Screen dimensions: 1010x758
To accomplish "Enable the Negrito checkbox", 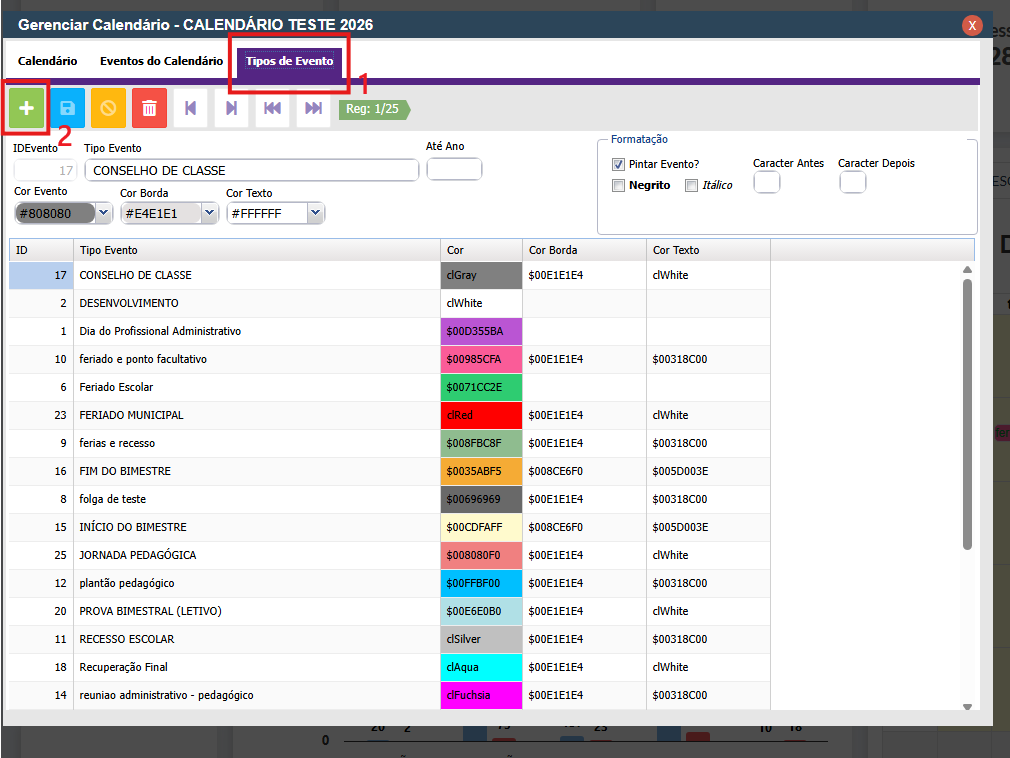I will [618, 185].
